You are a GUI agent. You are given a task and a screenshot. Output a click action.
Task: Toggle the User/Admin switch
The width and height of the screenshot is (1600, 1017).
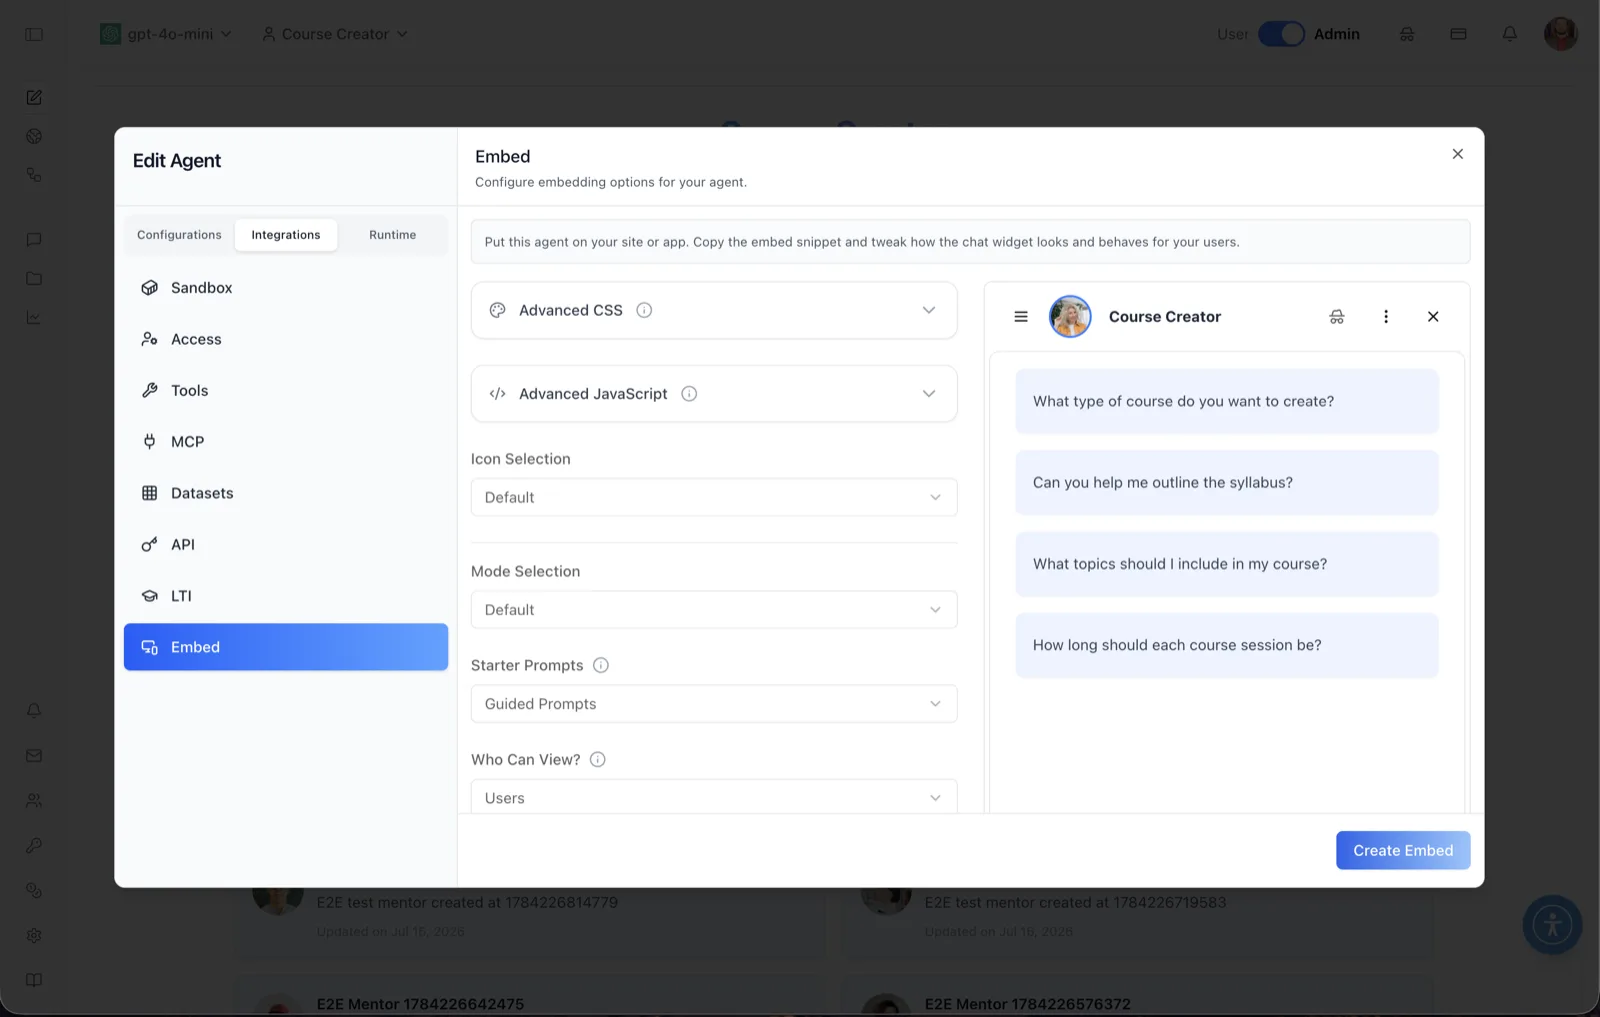1281,34
